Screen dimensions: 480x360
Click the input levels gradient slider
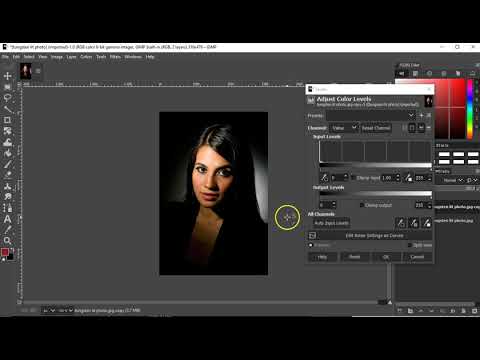(375, 165)
